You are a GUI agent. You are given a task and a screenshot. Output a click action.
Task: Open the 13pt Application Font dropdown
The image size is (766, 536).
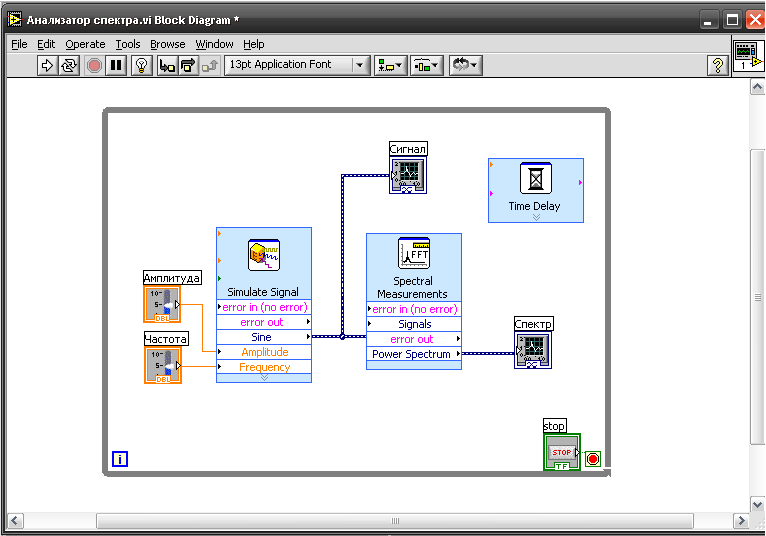tap(297, 64)
